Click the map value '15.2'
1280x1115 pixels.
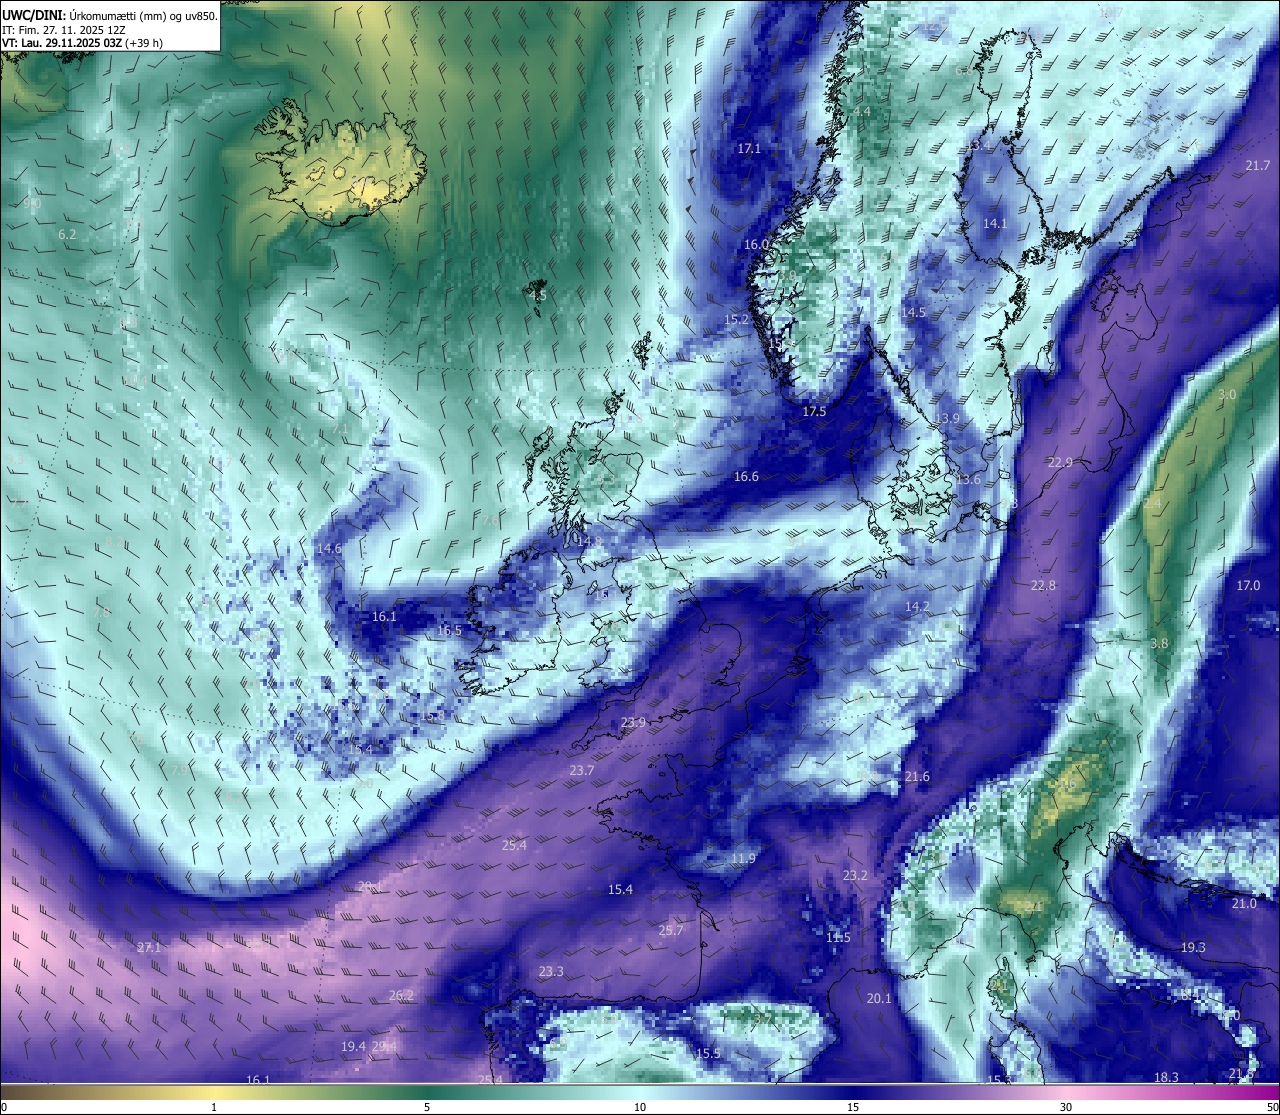click(736, 320)
